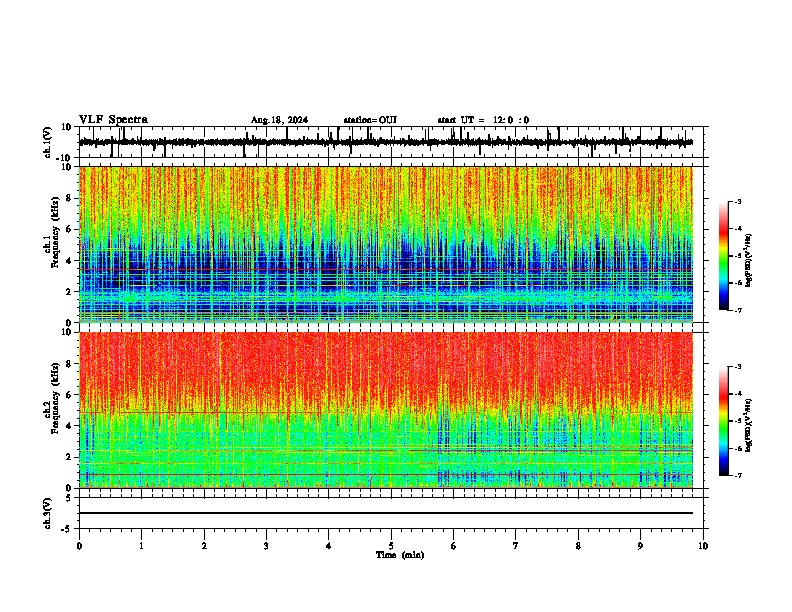Click the '6' kHz tick on ch.1 spectrogram
Image resolution: width=792 pixels, height=612 pixels.
(70, 229)
